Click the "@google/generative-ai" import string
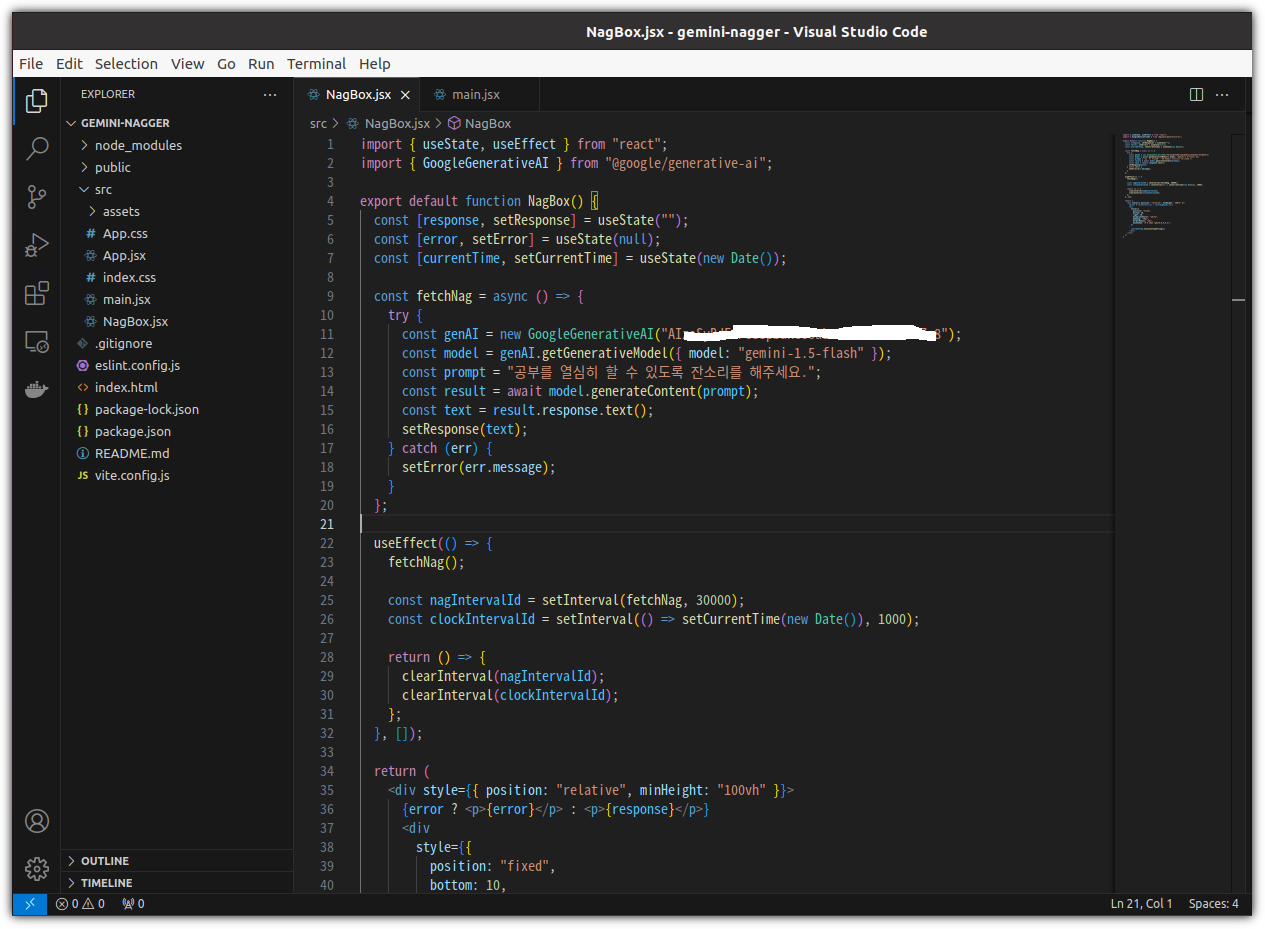 pos(688,163)
